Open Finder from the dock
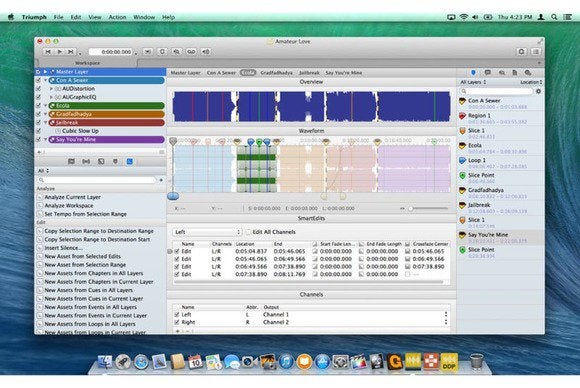 tap(105, 362)
